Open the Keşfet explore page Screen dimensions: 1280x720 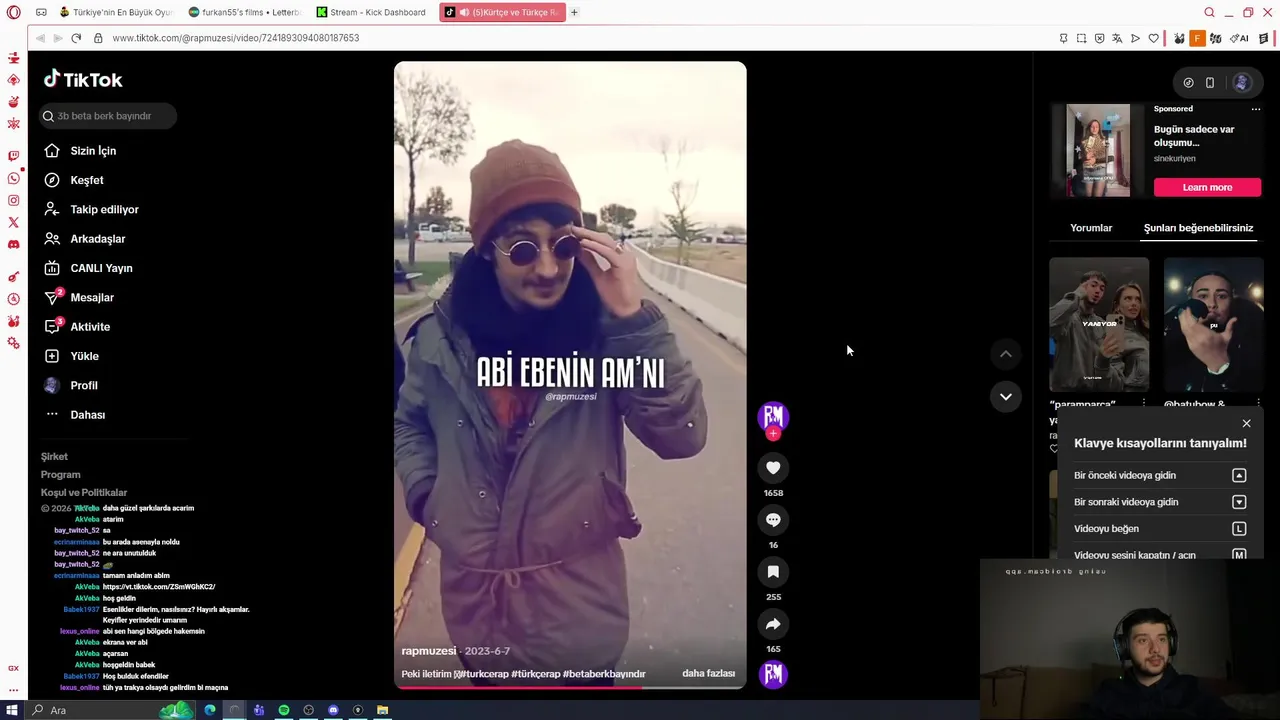[73, 180]
